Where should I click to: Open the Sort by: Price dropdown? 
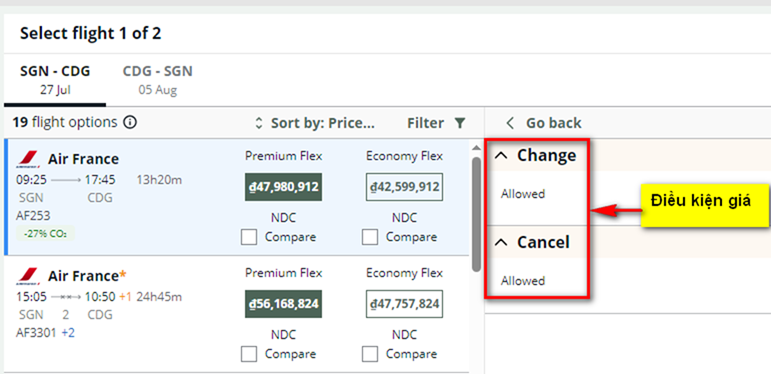pyautogui.click(x=315, y=123)
